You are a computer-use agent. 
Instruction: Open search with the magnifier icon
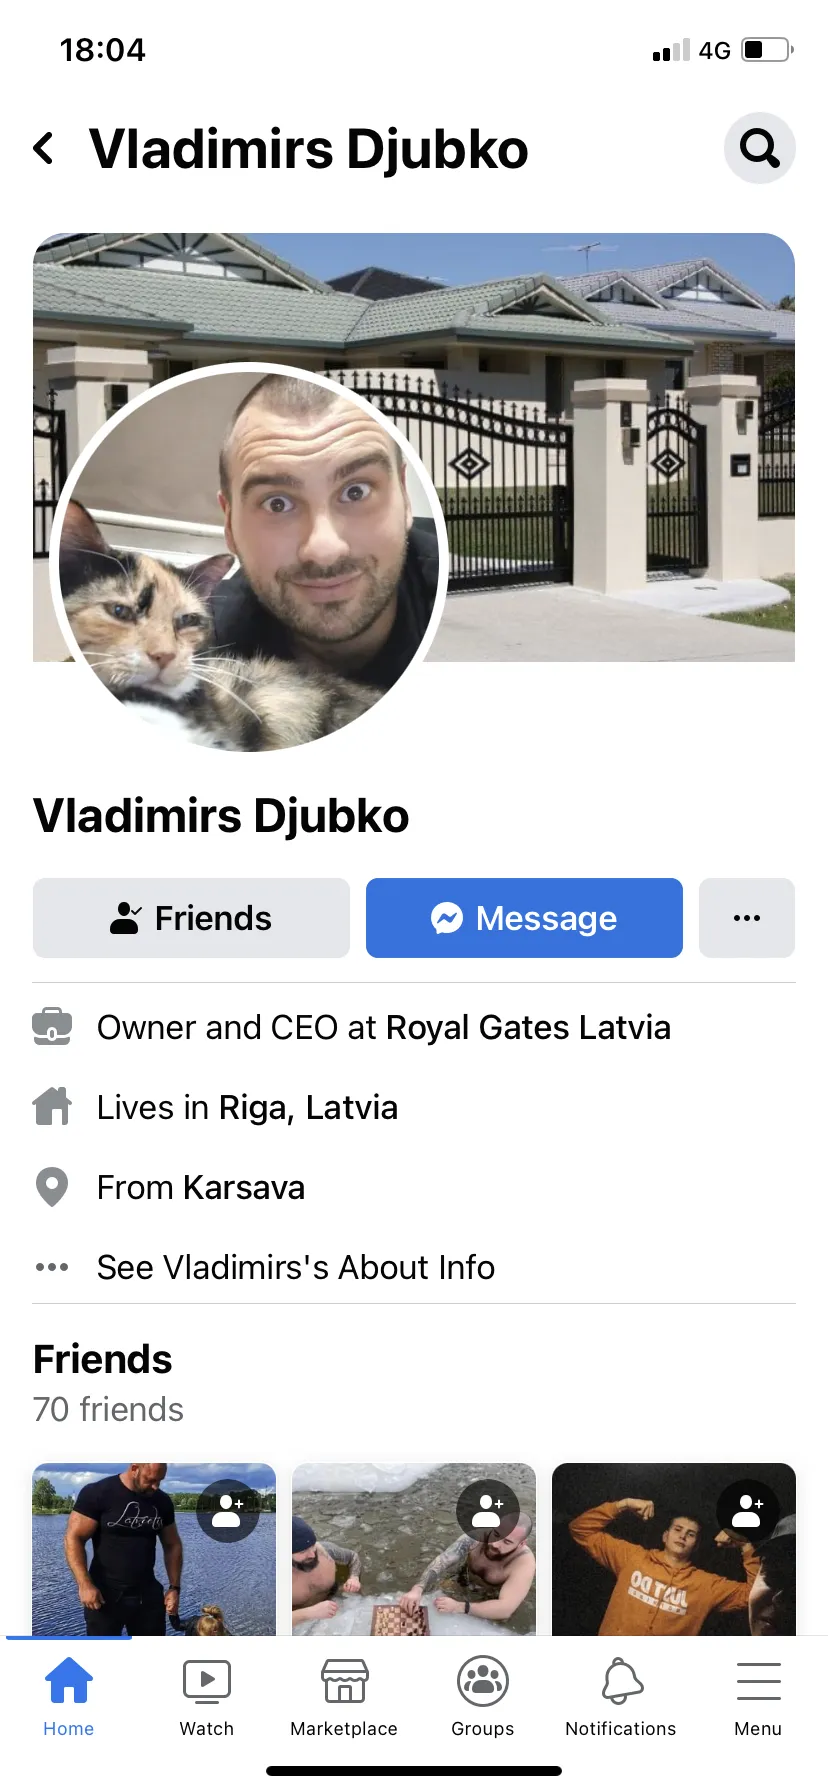pyautogui.click(x=760, y=148)
